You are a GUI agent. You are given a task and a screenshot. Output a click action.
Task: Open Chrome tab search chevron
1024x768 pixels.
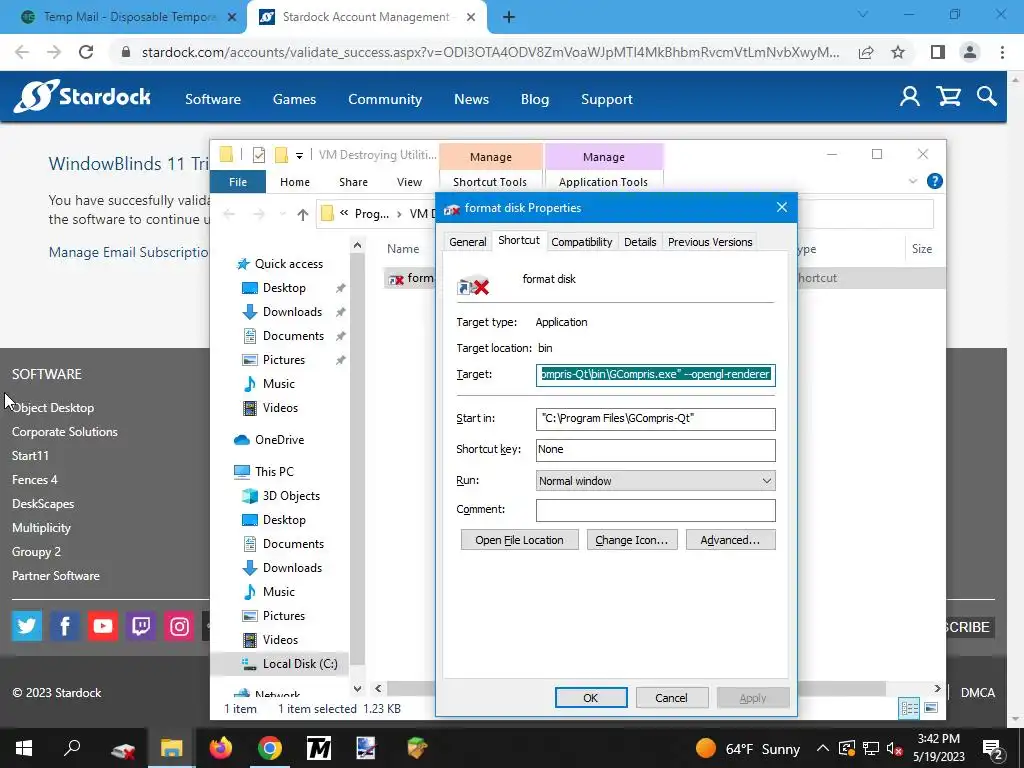[863, 14]
